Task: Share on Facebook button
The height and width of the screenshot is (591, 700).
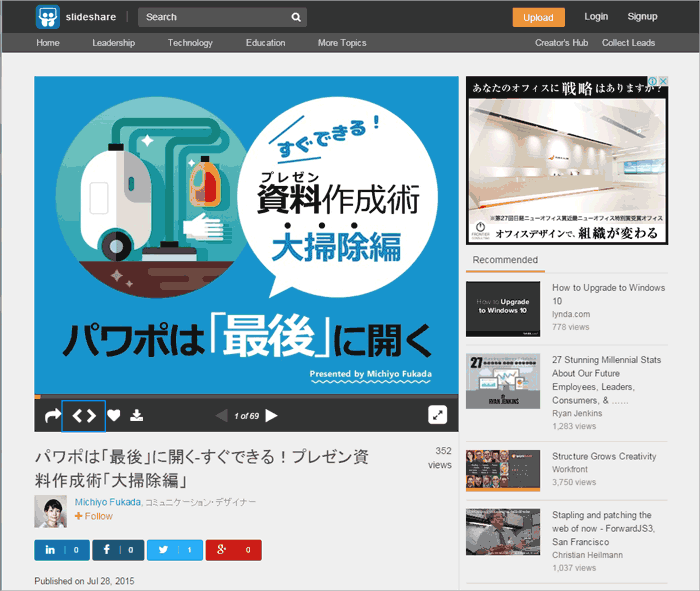Action: click(x=118, y=550)
